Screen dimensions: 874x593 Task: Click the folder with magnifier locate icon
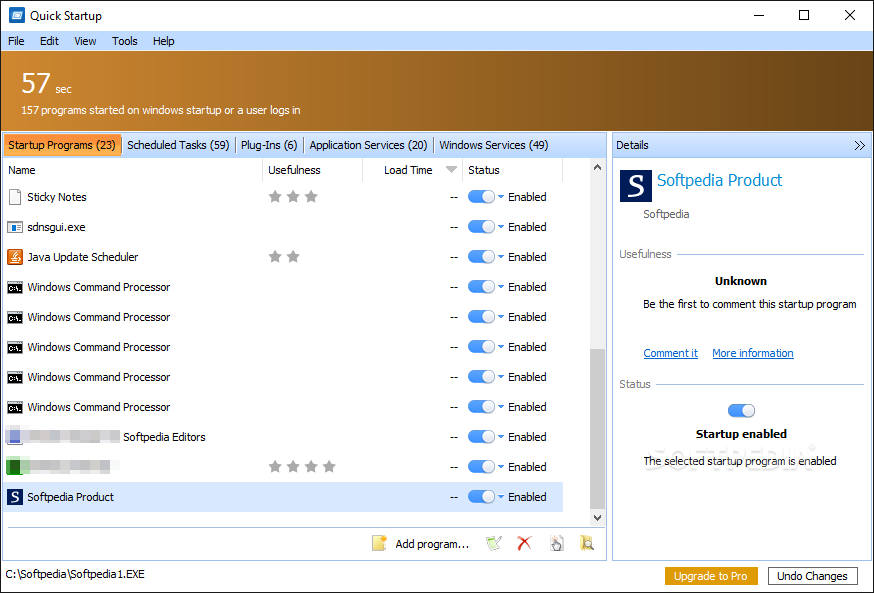[x=586, y=543]
